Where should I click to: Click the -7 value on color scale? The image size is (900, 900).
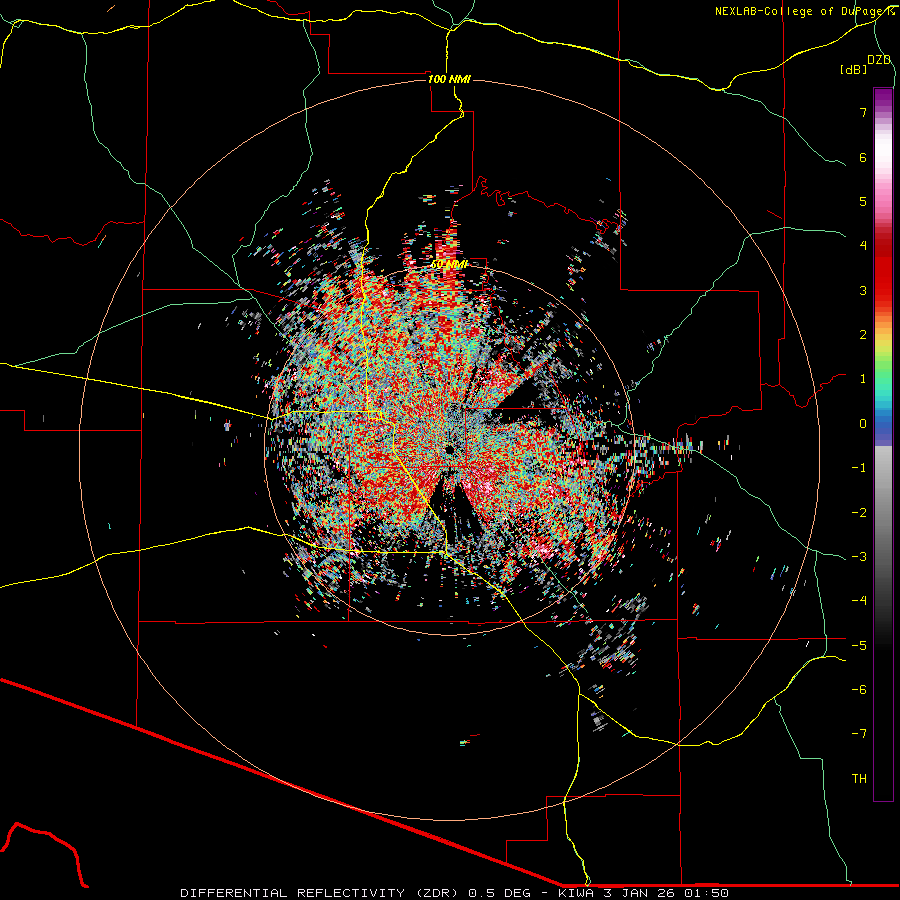859,734
